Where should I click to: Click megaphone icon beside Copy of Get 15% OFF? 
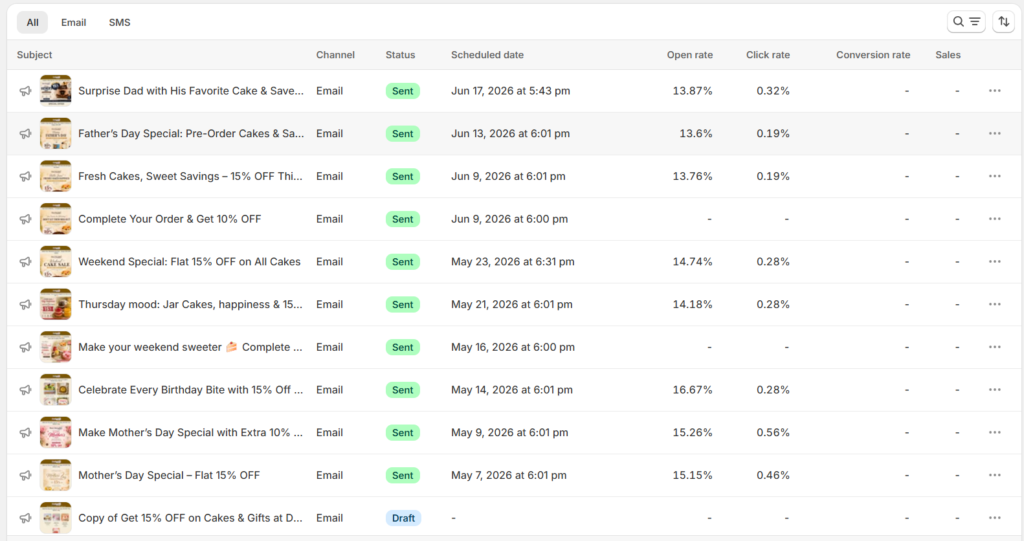pos(25,518)
